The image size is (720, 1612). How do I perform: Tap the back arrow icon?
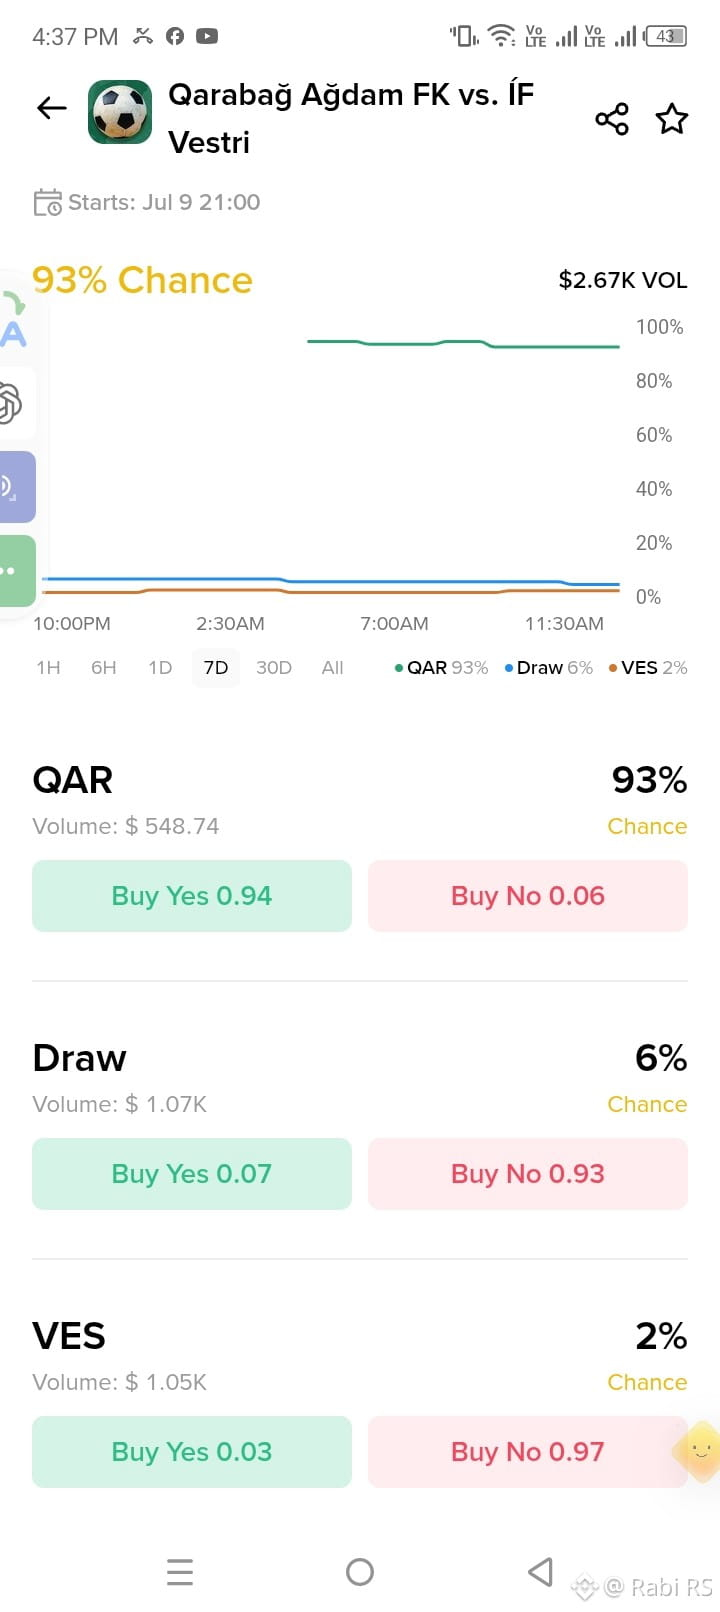51,108
